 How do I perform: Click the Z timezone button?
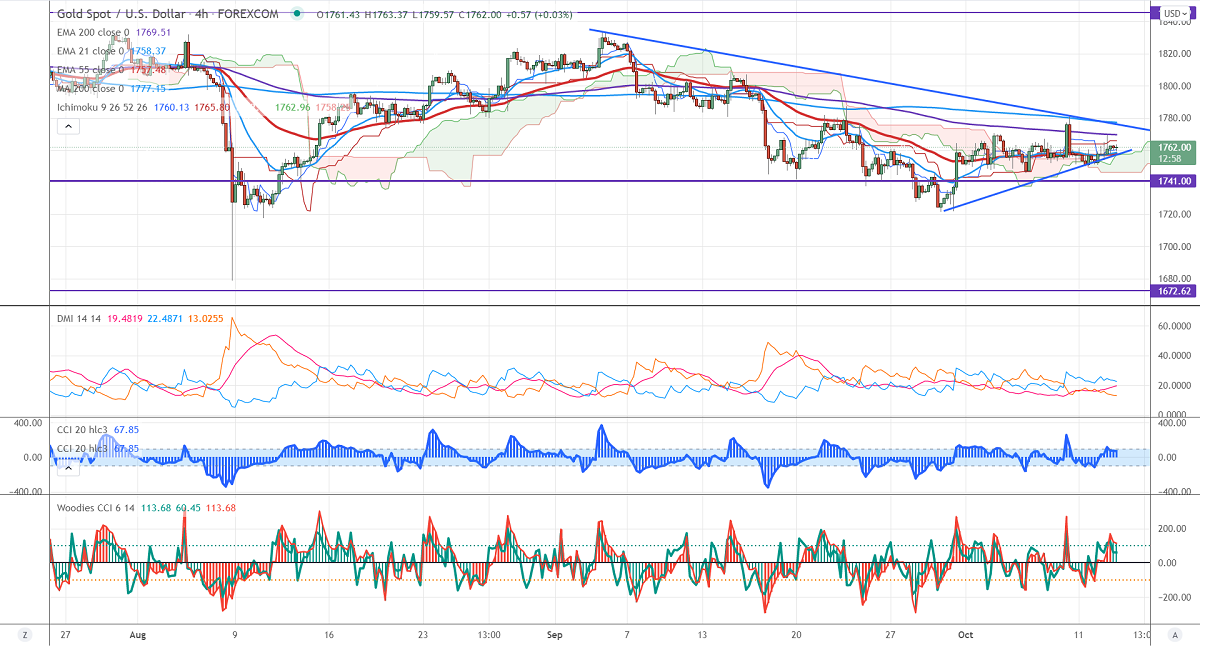coord(23,635)
